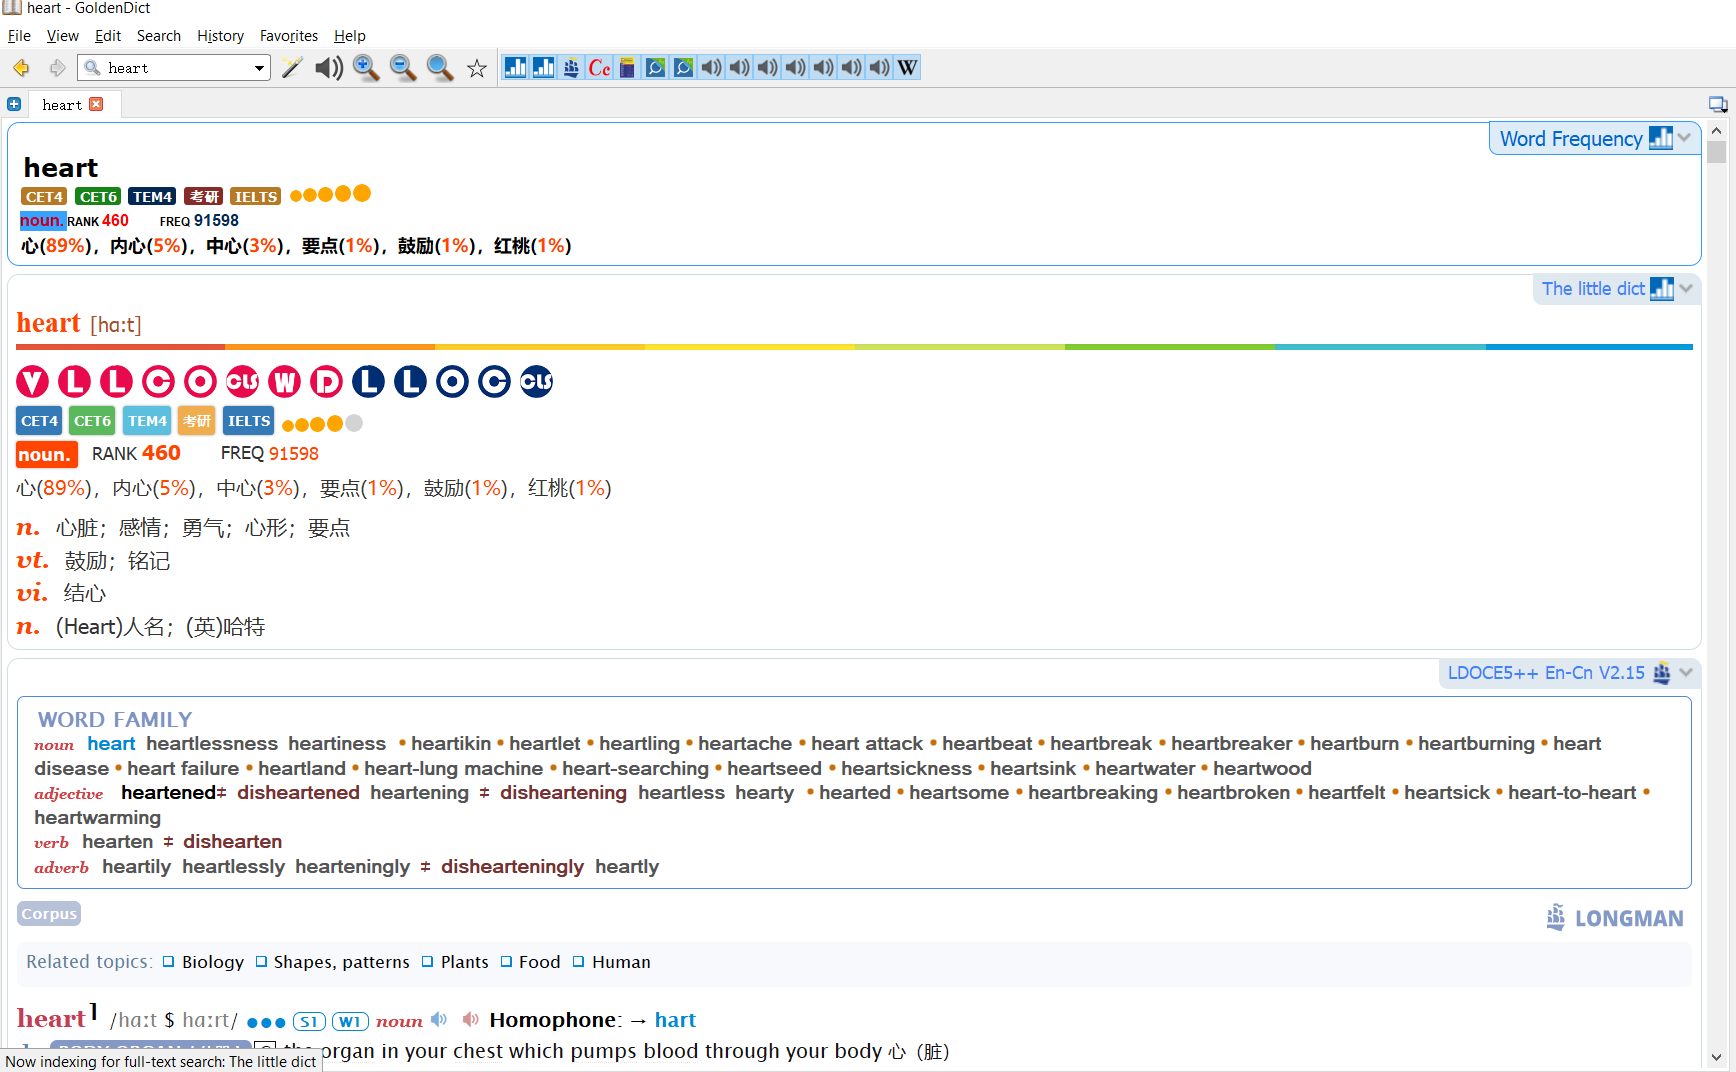
Task: Click scrollbar up arrow
Action: [x=1717, y=130]
